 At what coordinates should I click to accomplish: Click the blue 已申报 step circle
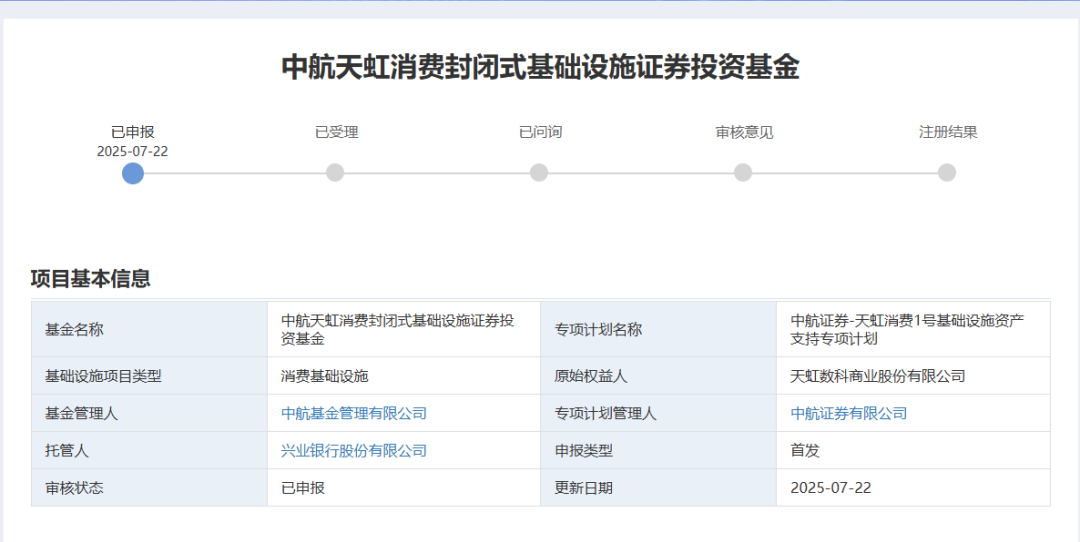pyautogui.click(x=133, y=173)
